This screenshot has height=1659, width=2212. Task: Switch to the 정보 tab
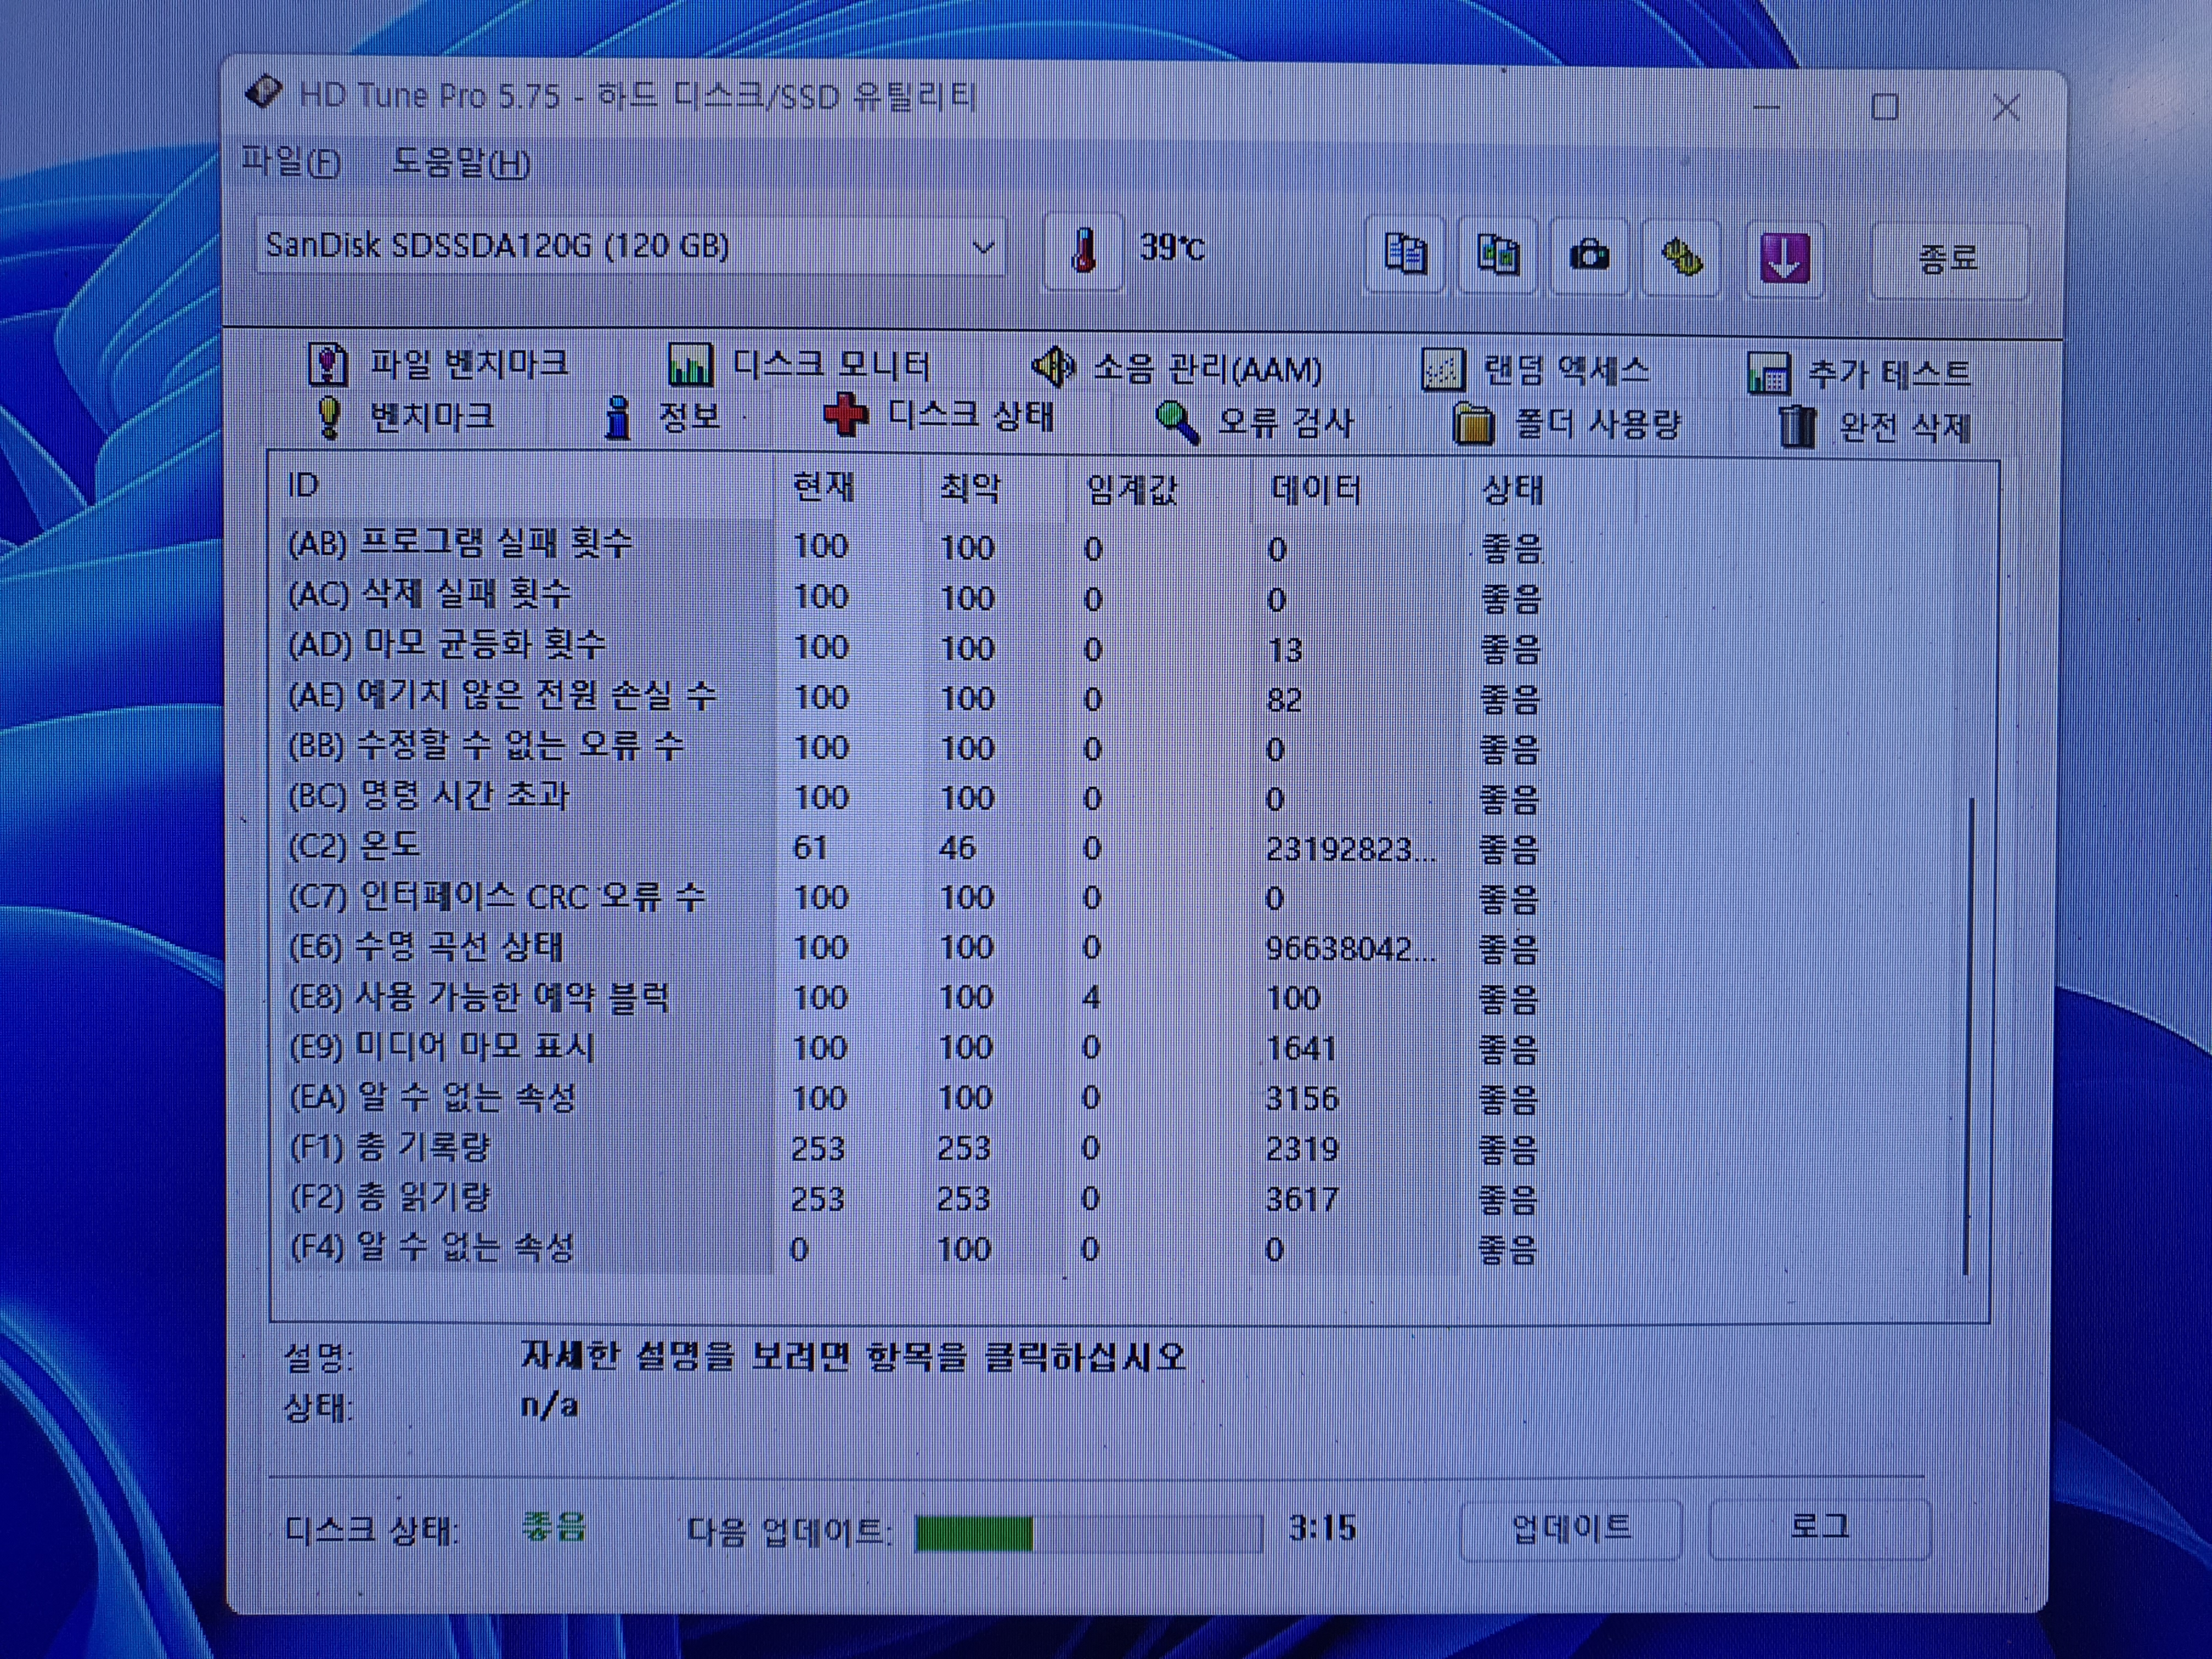pos(662,417)
